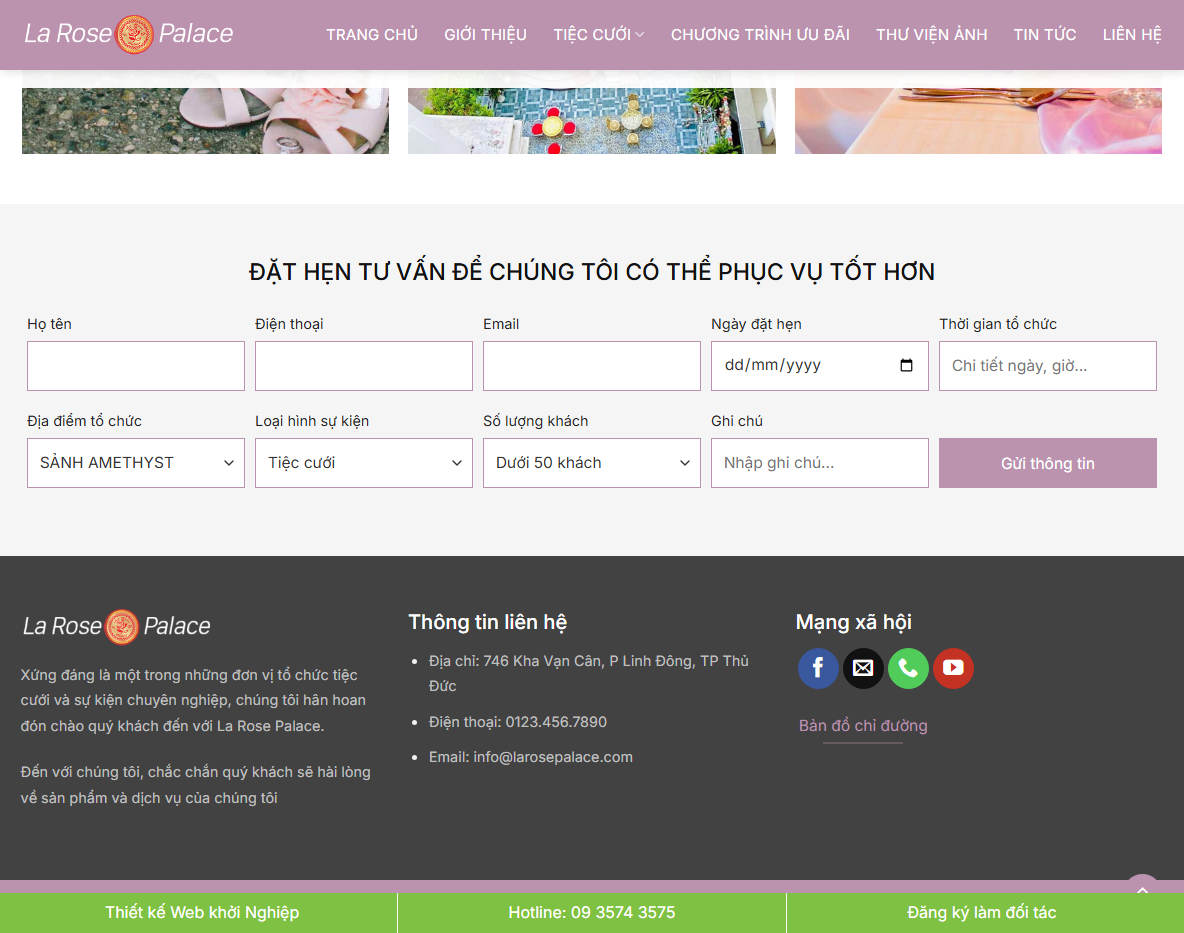Open the THƯ VIỆN ẢNH gallery page

[931, 34]
